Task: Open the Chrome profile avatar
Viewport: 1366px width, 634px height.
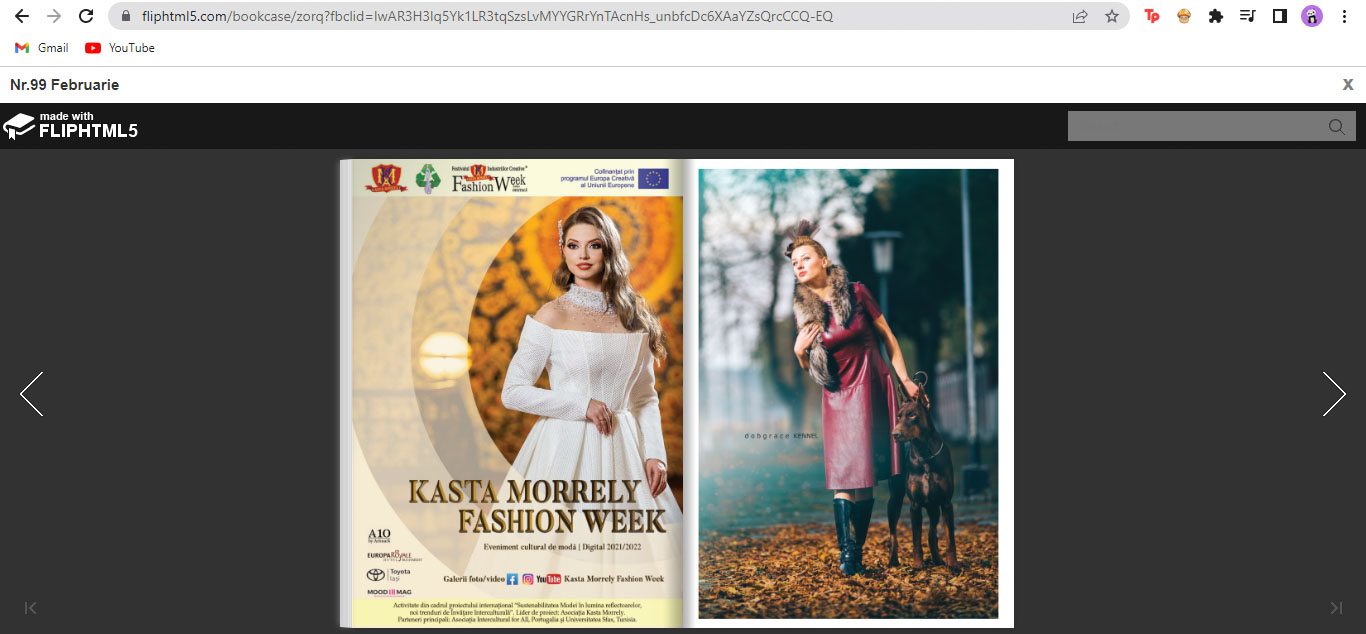Action: 1312,16
